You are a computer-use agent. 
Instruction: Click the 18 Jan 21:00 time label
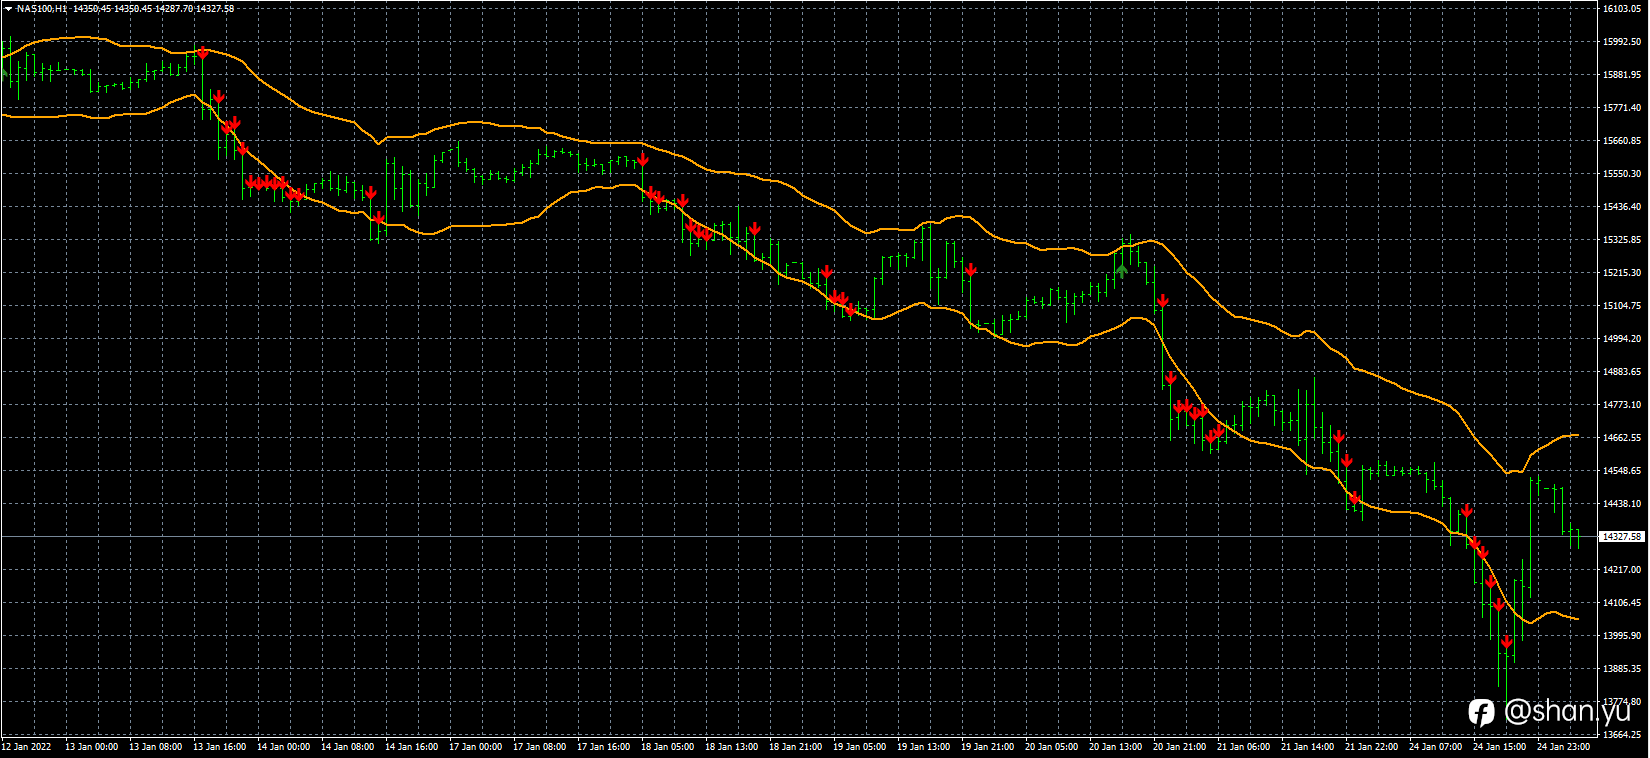(795, 746)
